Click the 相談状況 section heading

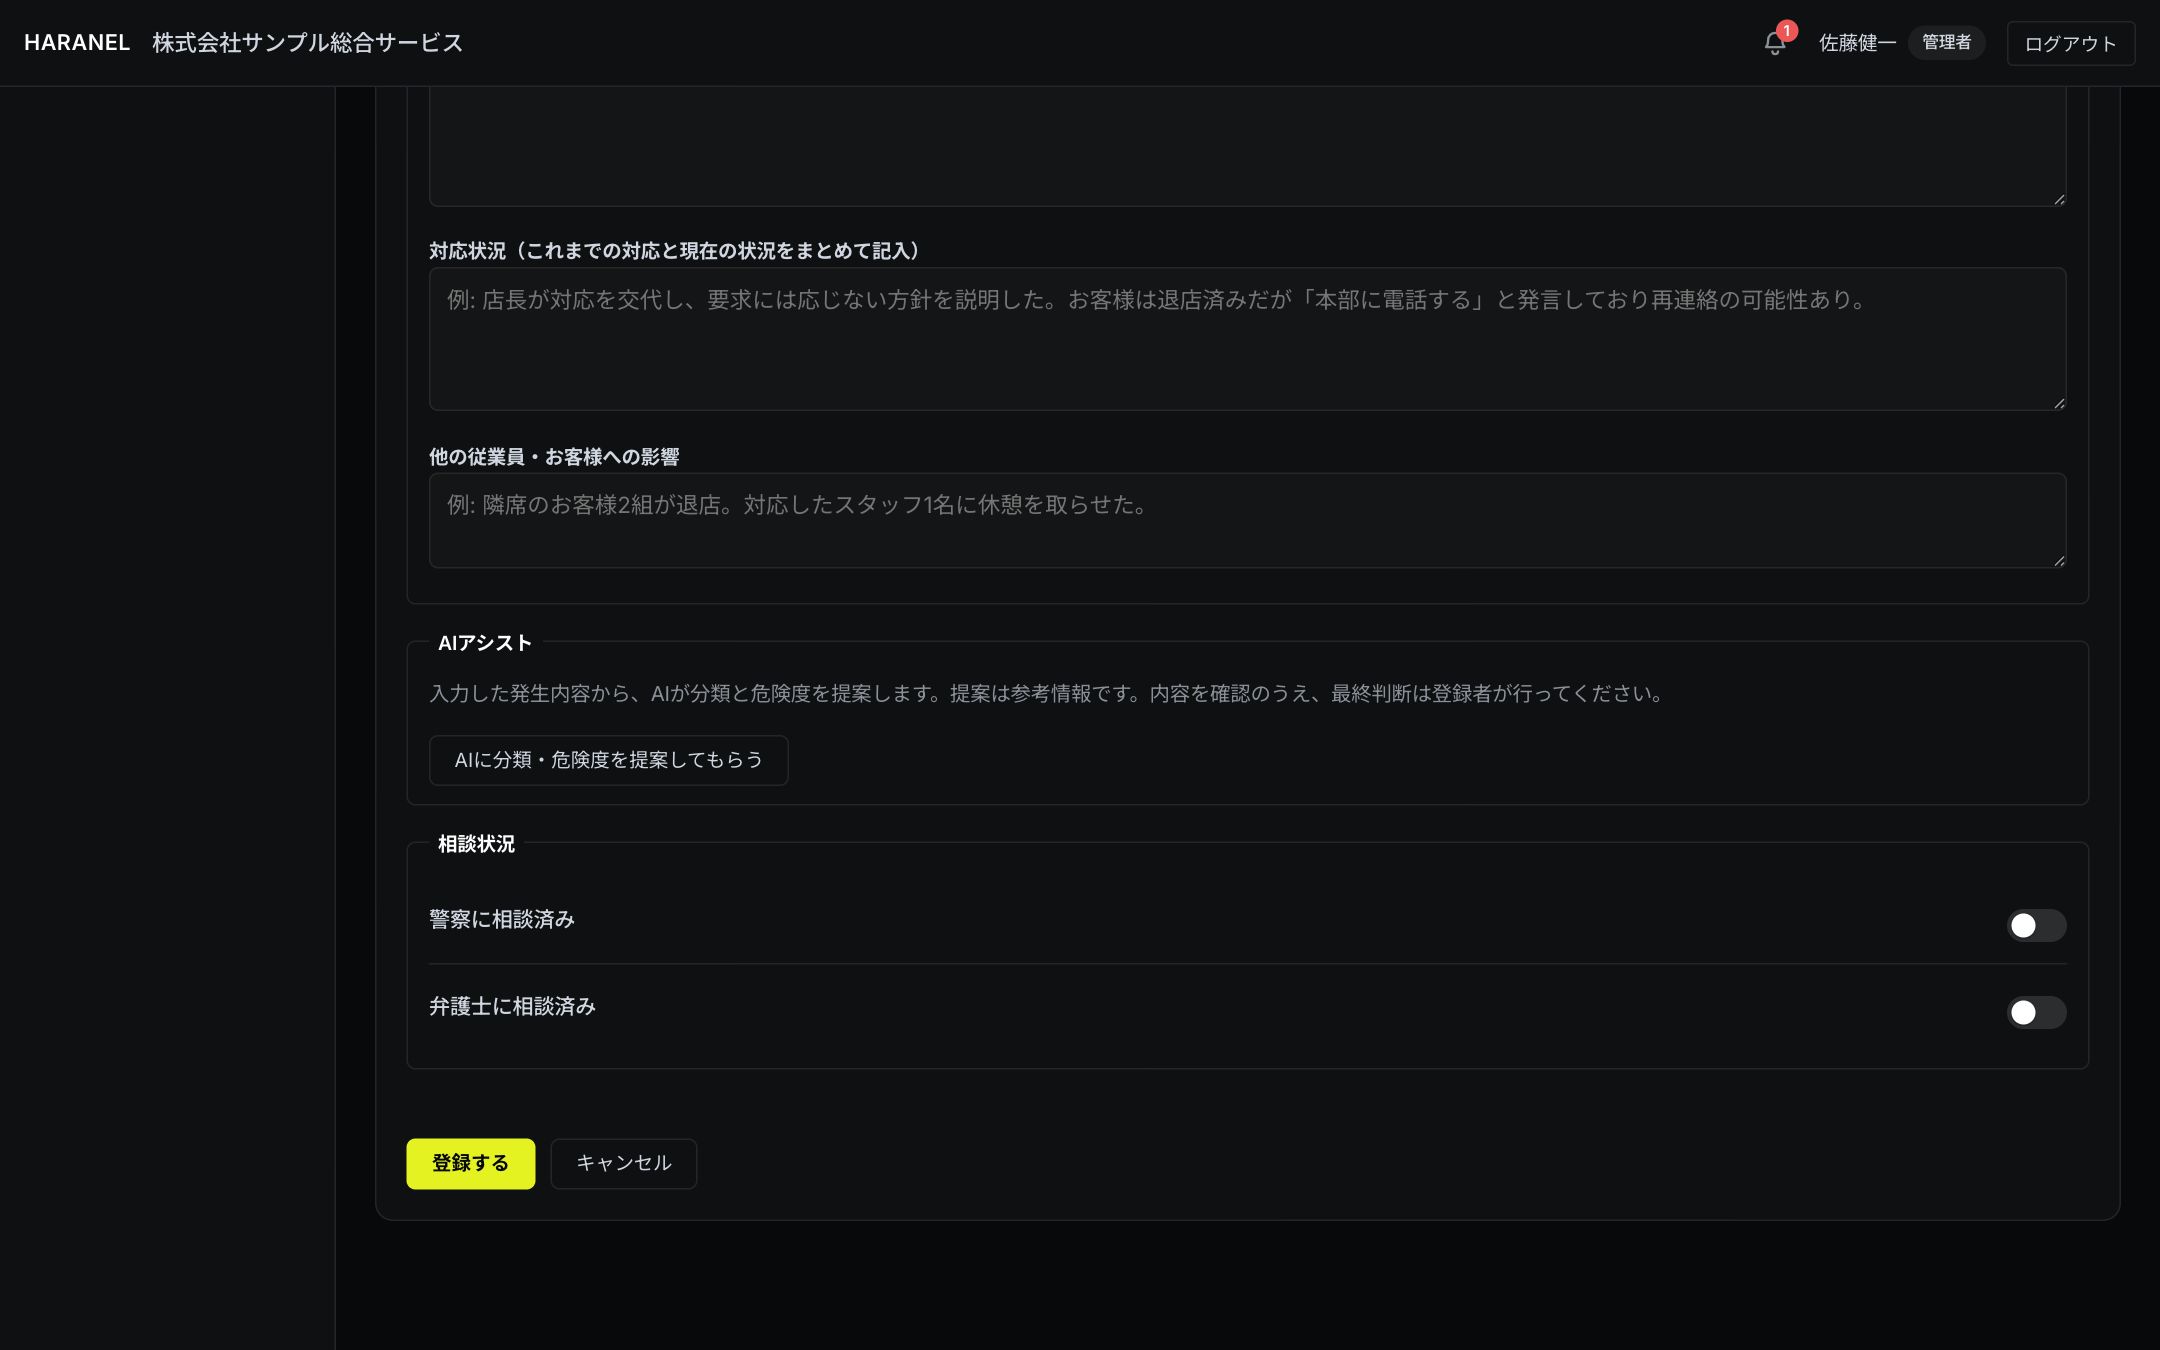point(476,844)
